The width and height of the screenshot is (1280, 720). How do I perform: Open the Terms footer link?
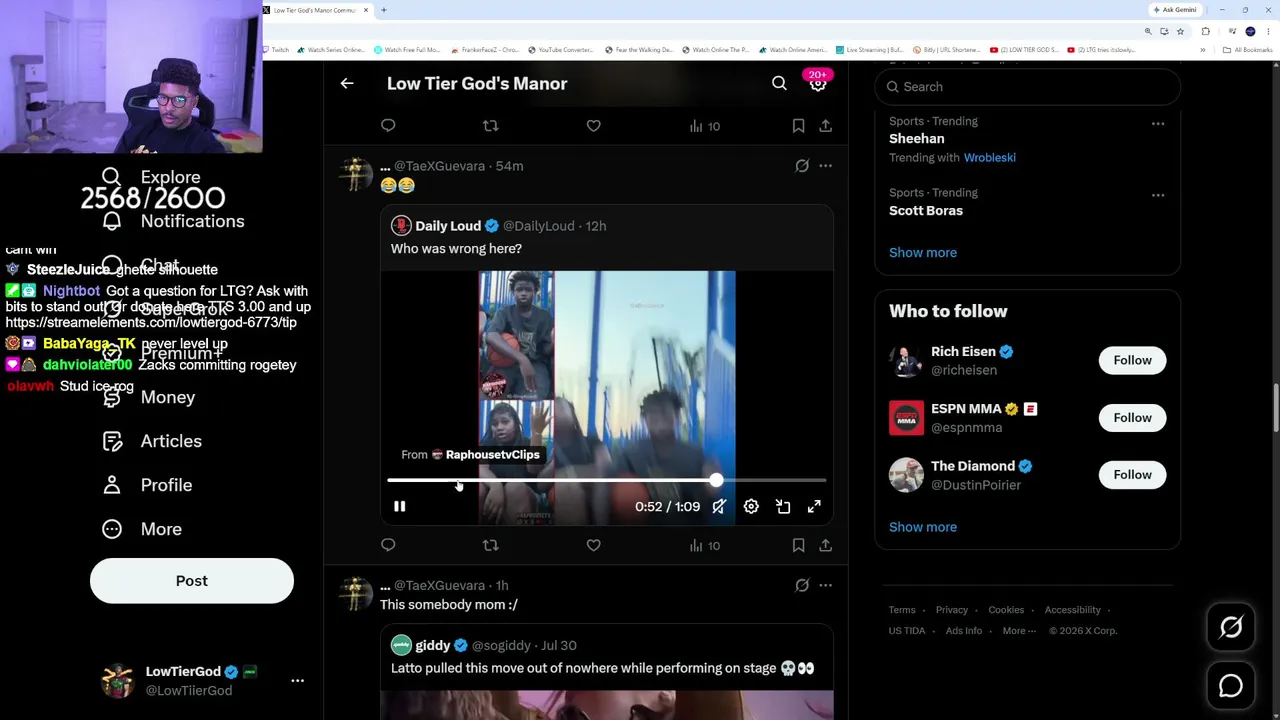coord(902,610)
